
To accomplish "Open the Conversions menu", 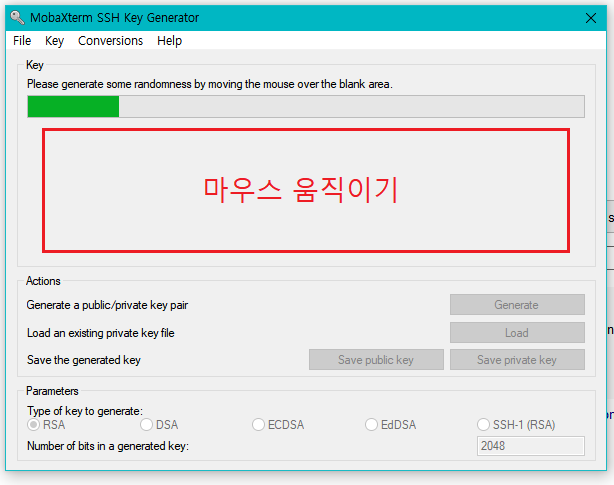I will tap(110, 41).
